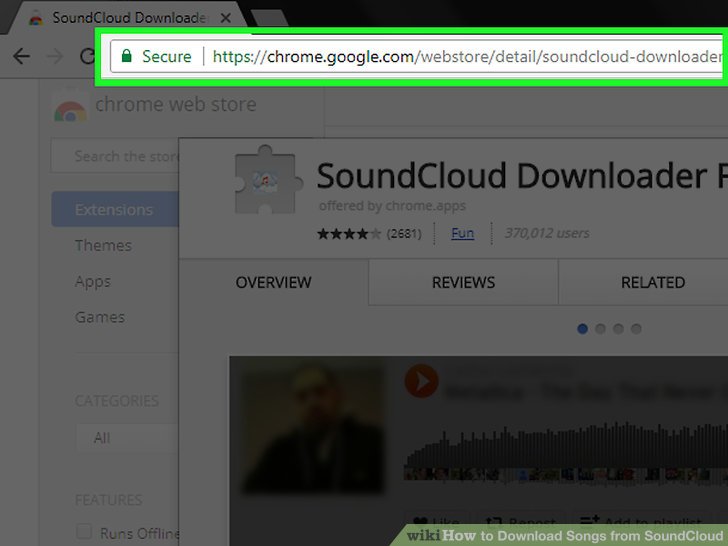This screenshot has height=546, width=728.
Task: Enable the Runs Offline checkbox
Action: coord(84,531)
